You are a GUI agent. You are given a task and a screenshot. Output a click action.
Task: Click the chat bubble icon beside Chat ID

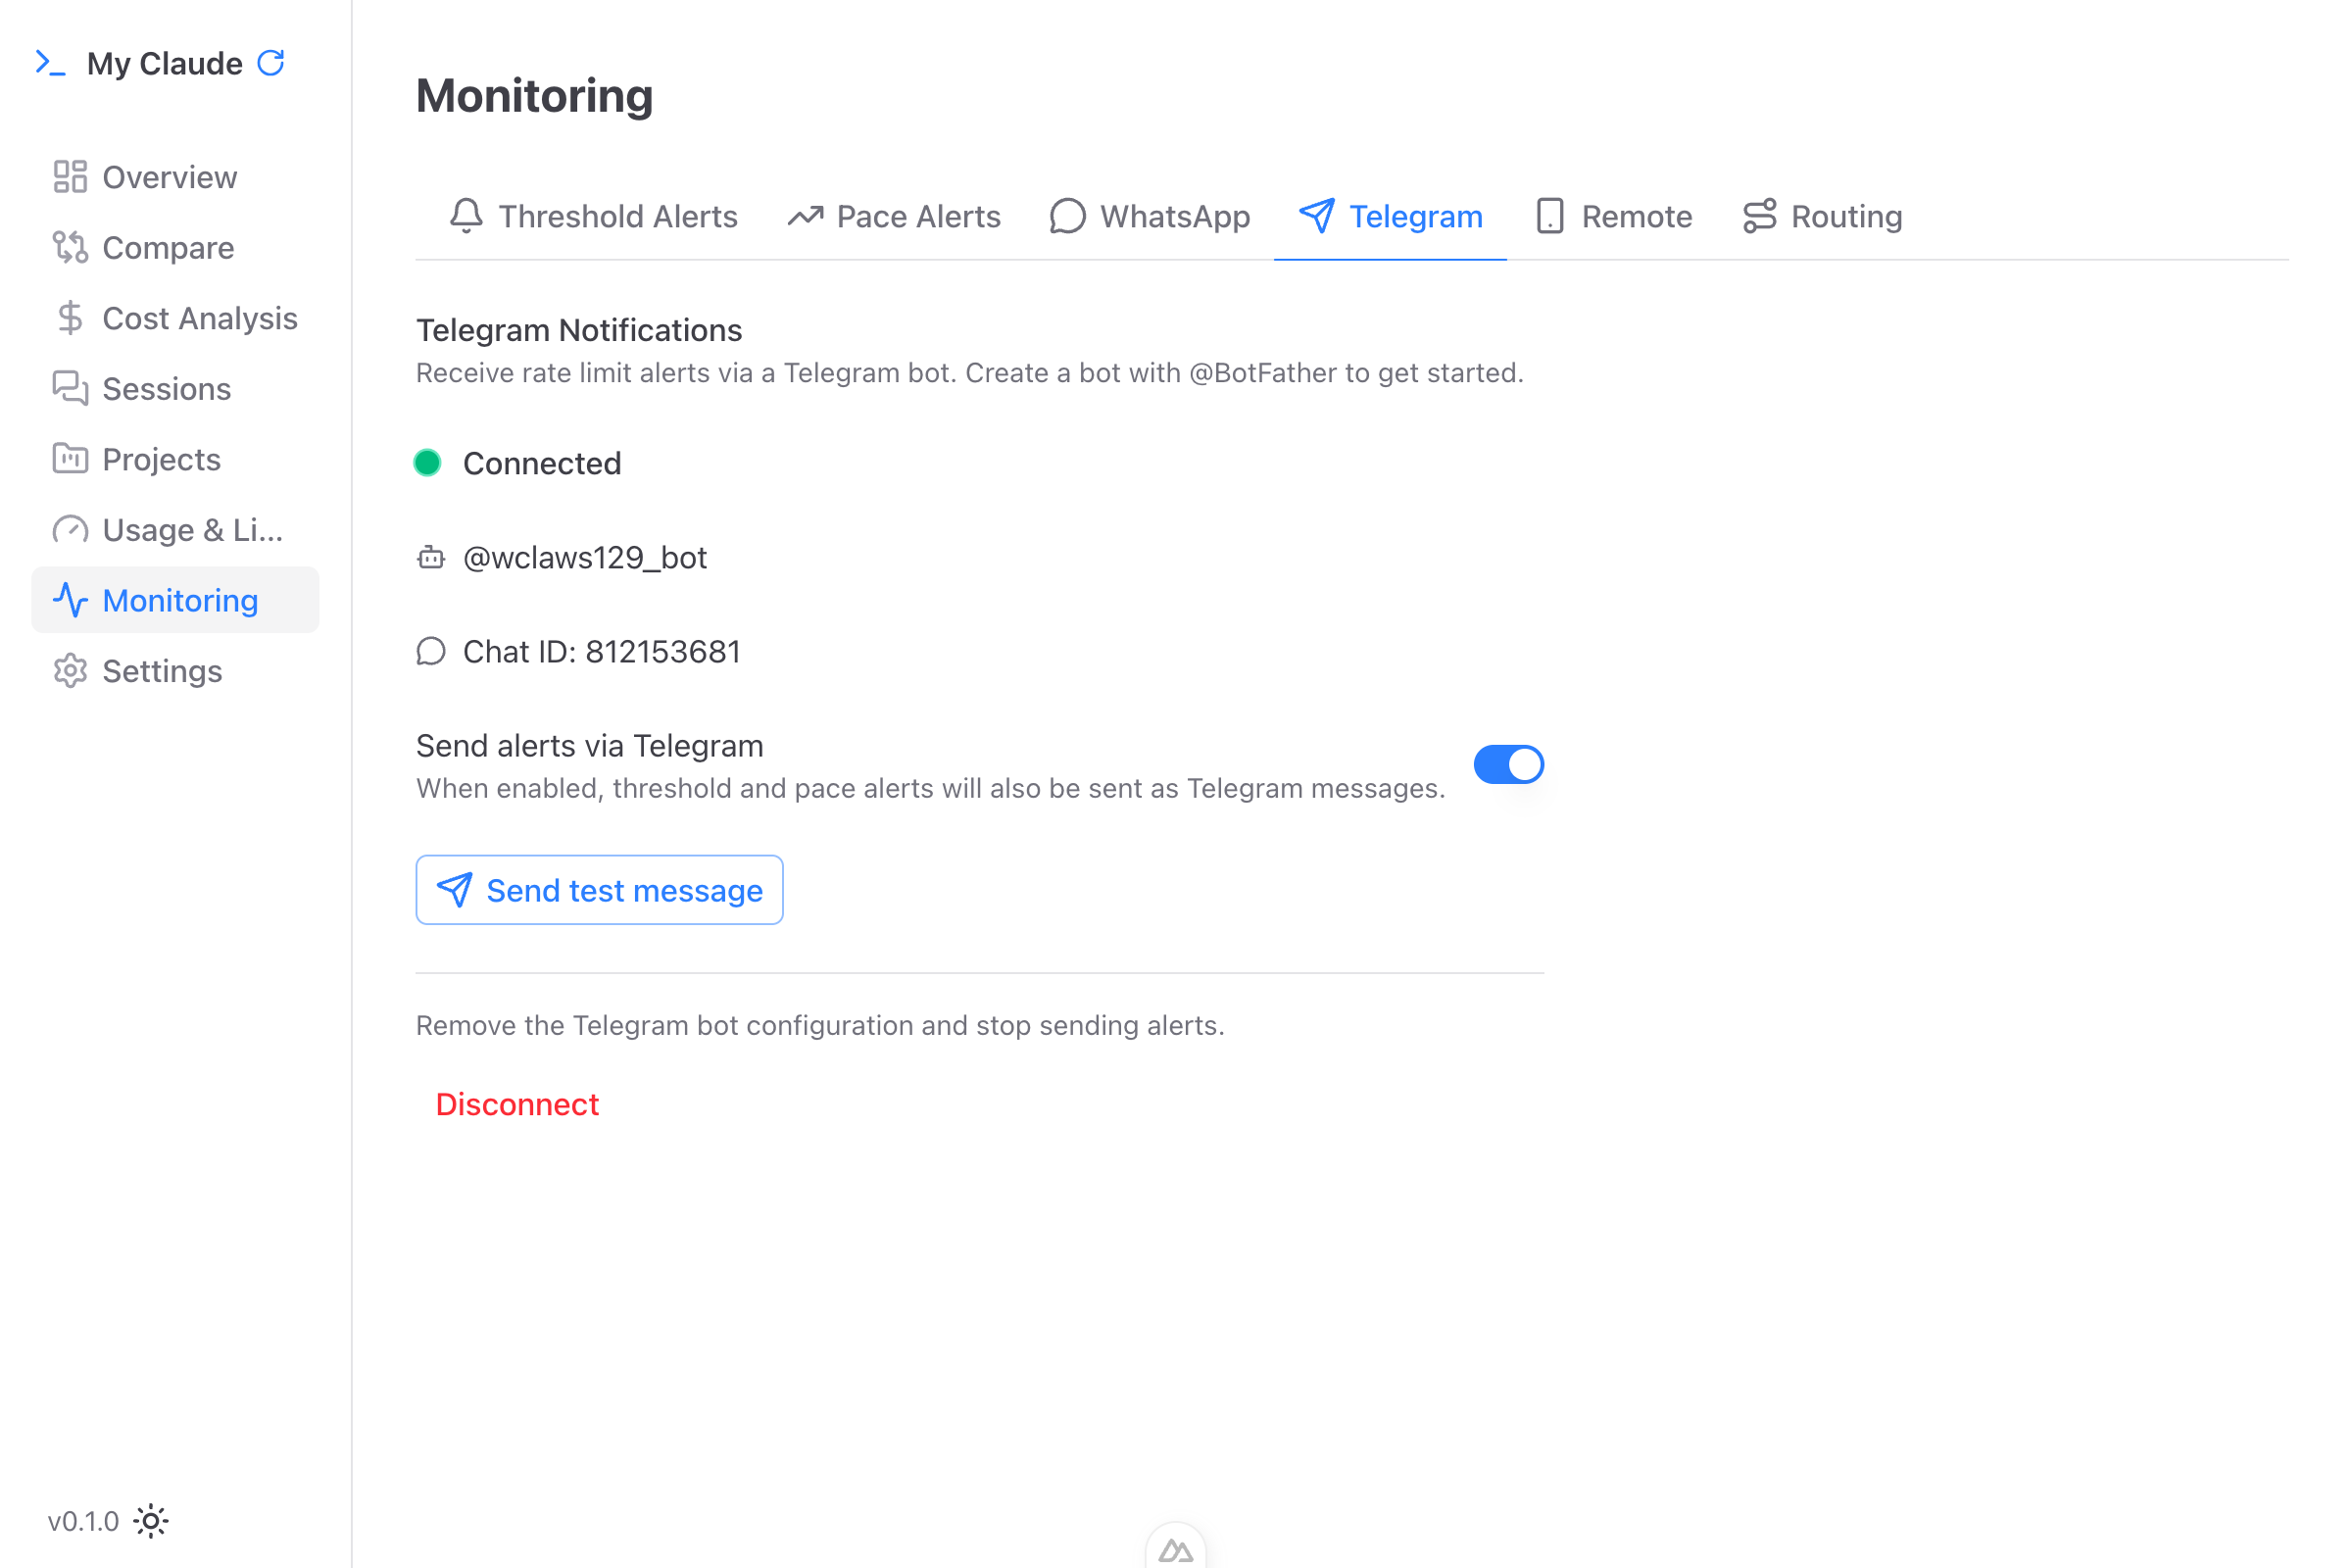[x=431, y=651]
